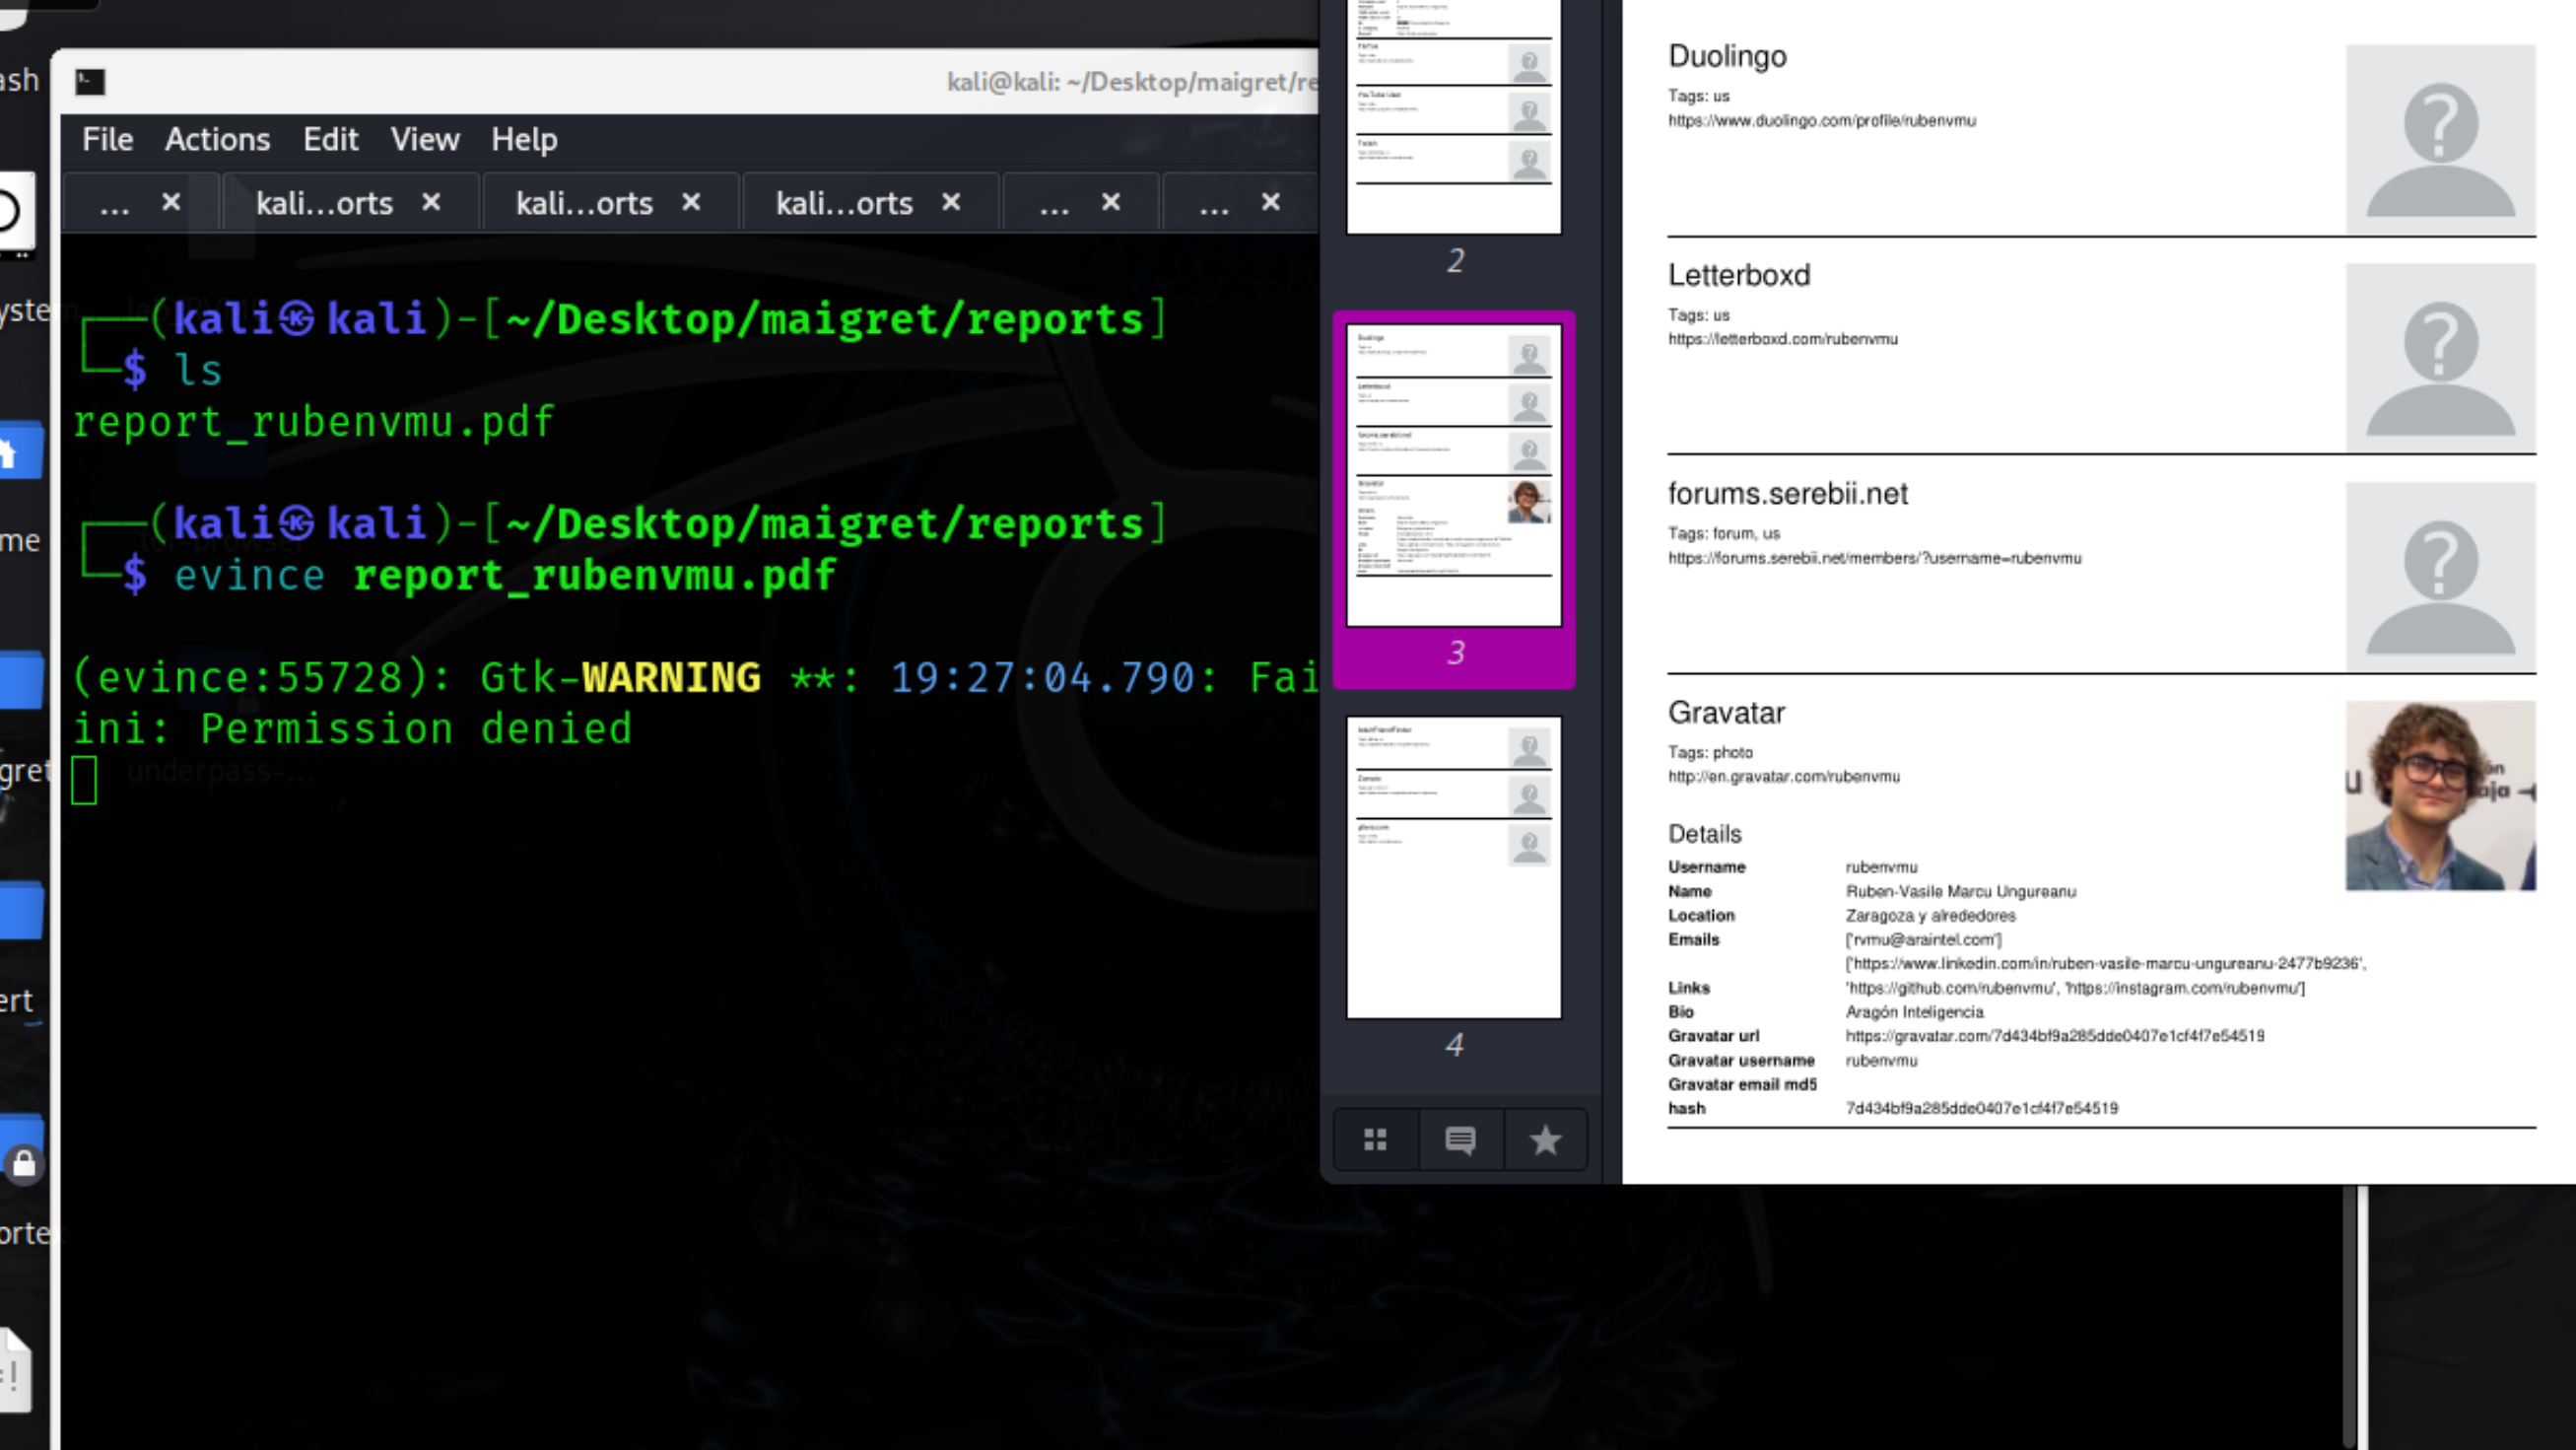Close the third kali...orts terminal tab
The width and height of the screenshot is (2576, 1450).
coord(951,203)
